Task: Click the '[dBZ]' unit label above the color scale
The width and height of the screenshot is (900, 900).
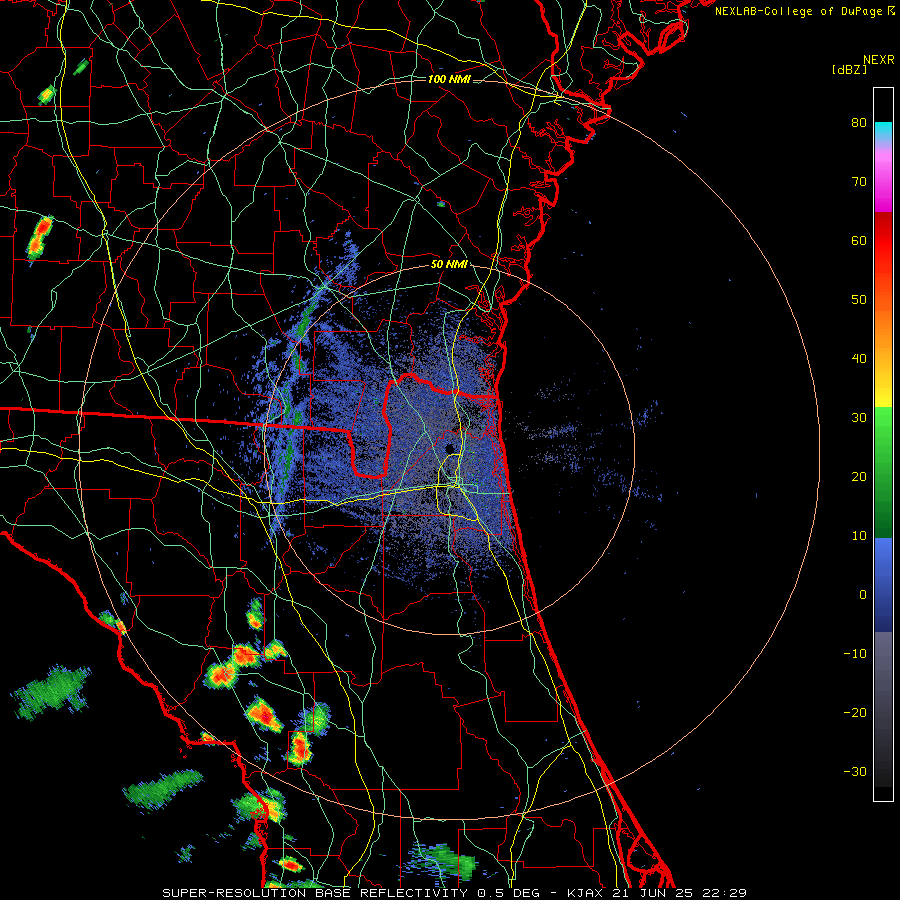Action: [x=849, y=69]
